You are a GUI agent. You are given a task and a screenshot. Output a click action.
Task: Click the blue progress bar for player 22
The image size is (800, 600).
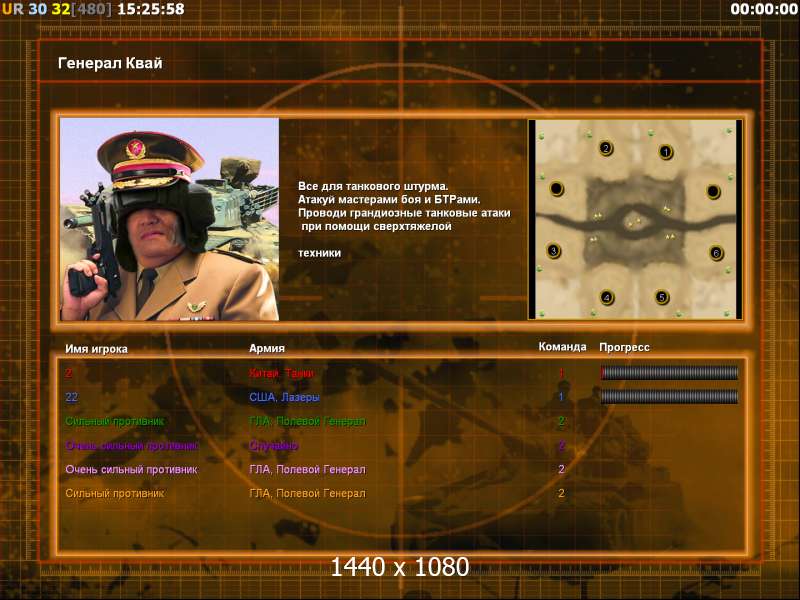(x=669, y=396)
